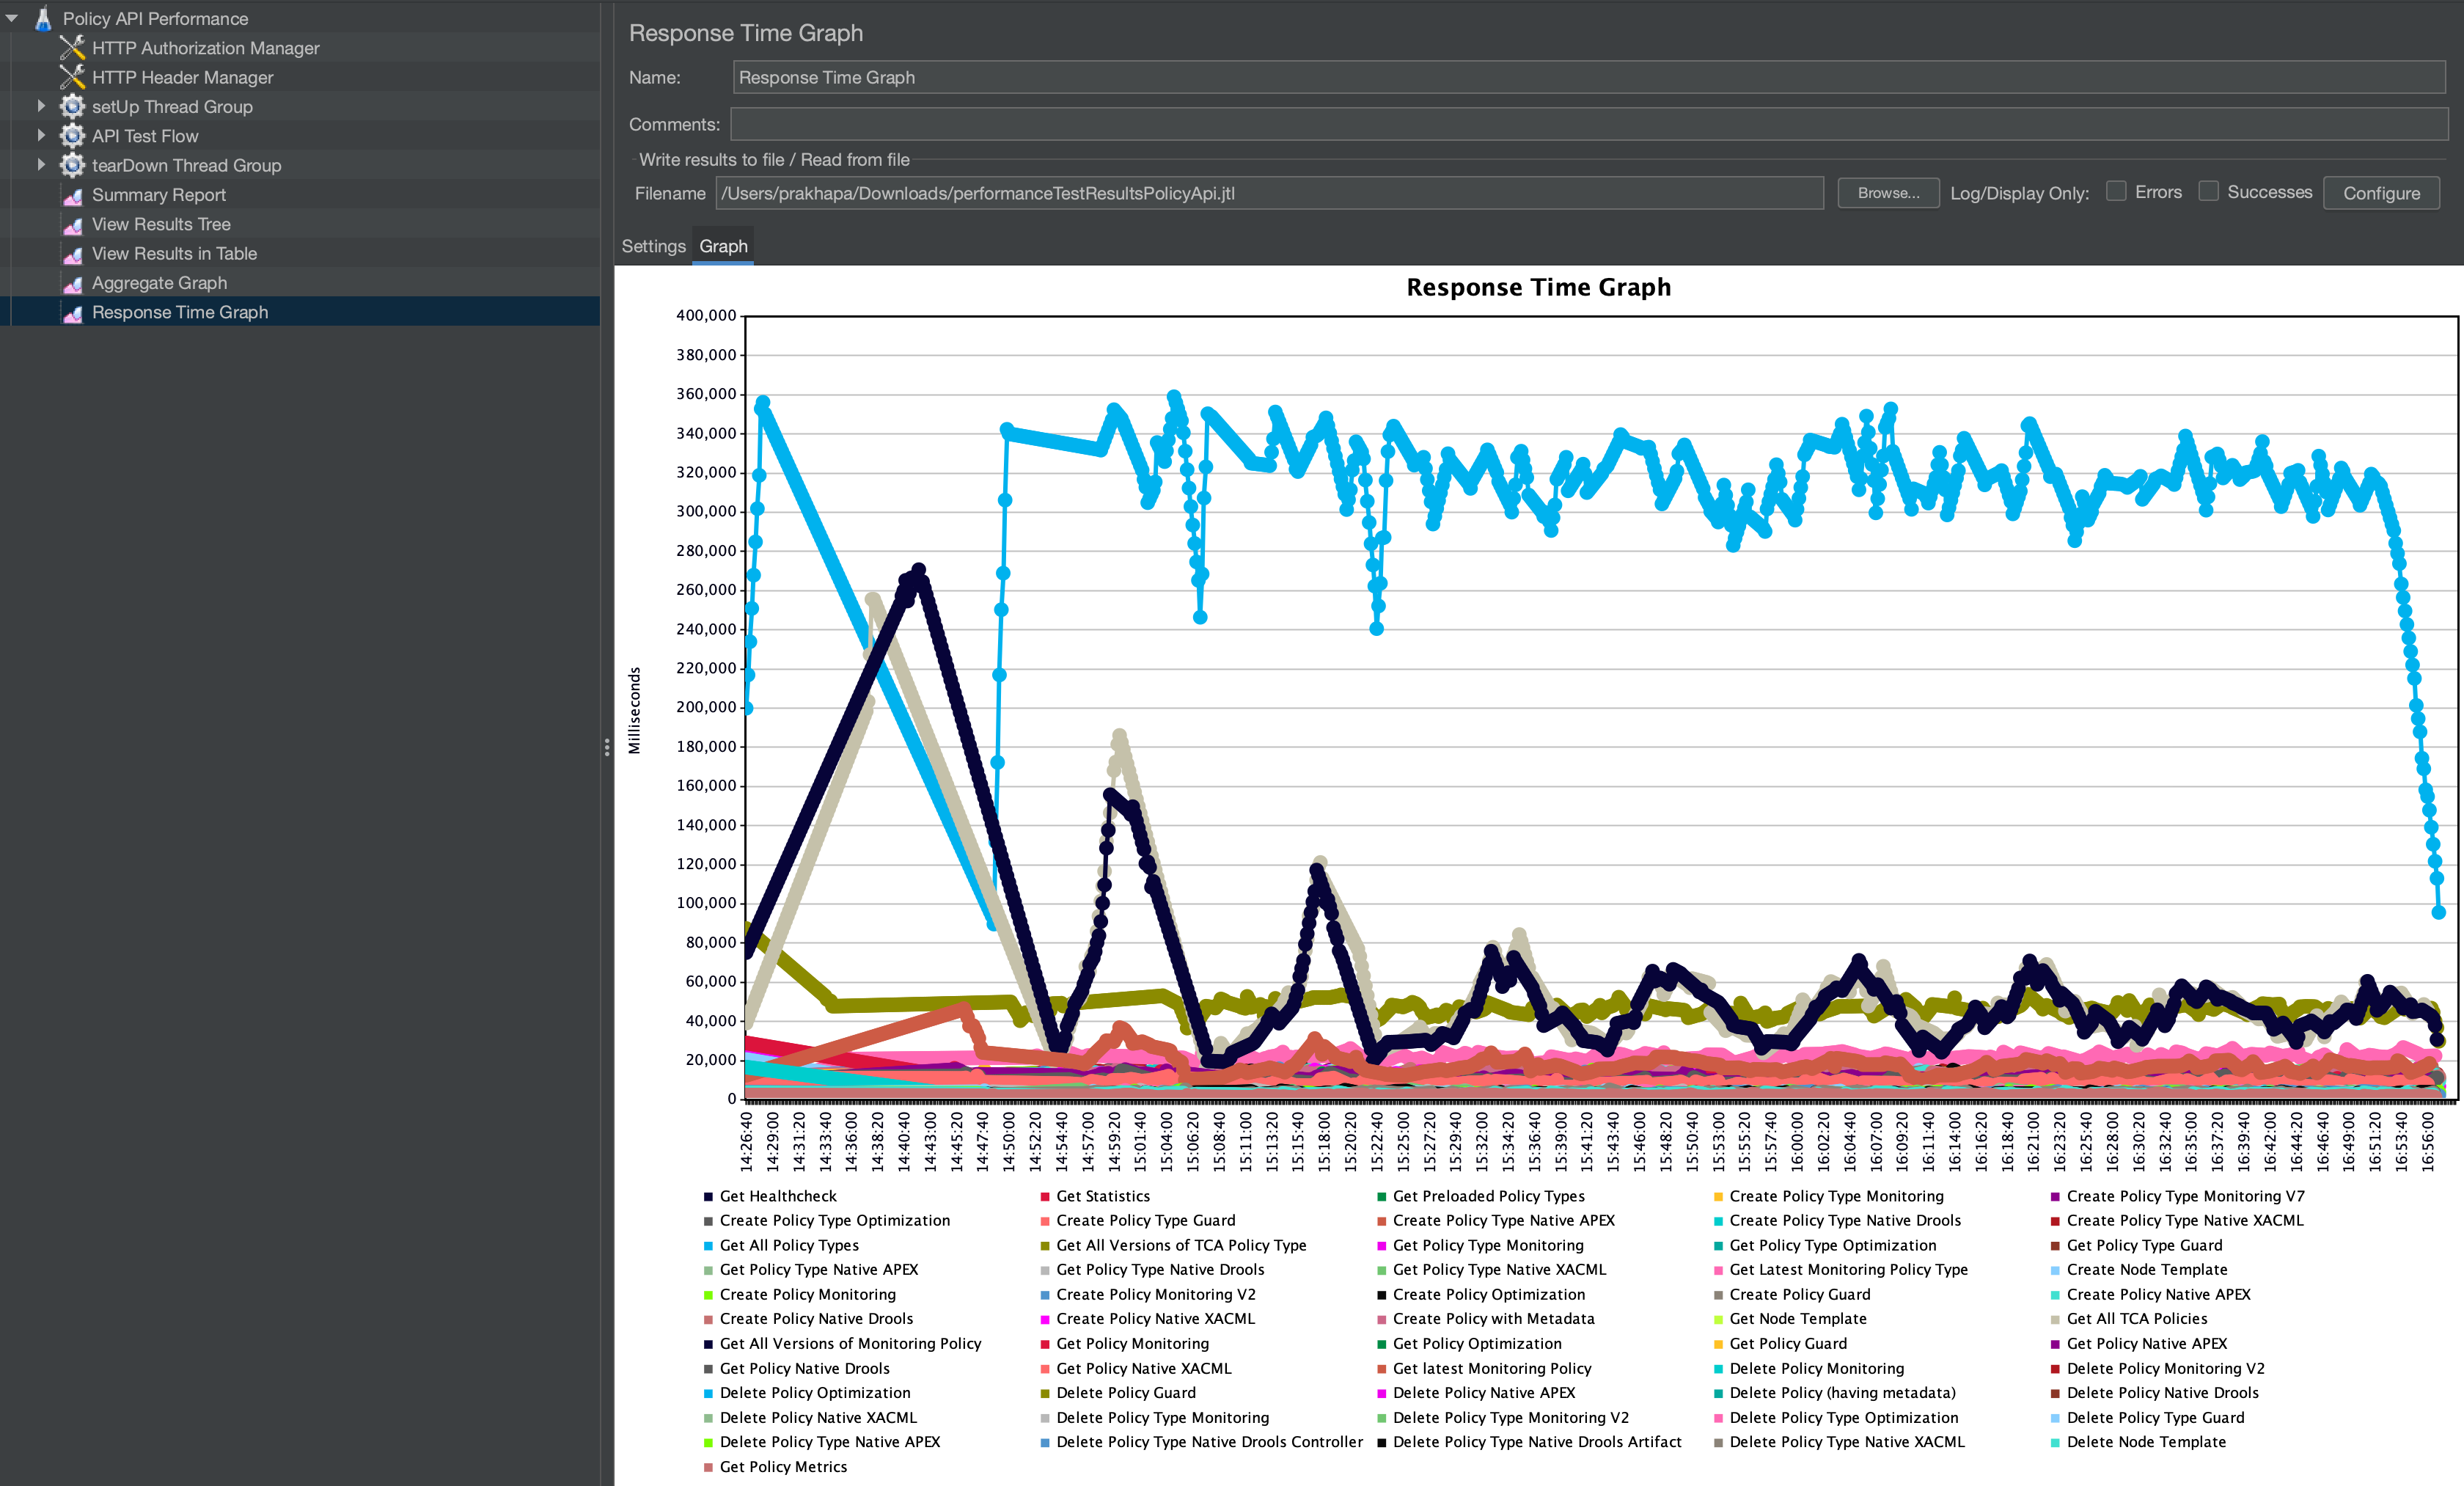Select the Aggregate Graph tree item
Image resolution: width=2464 pixels, height=1486 pixels.
coord(159,283)
